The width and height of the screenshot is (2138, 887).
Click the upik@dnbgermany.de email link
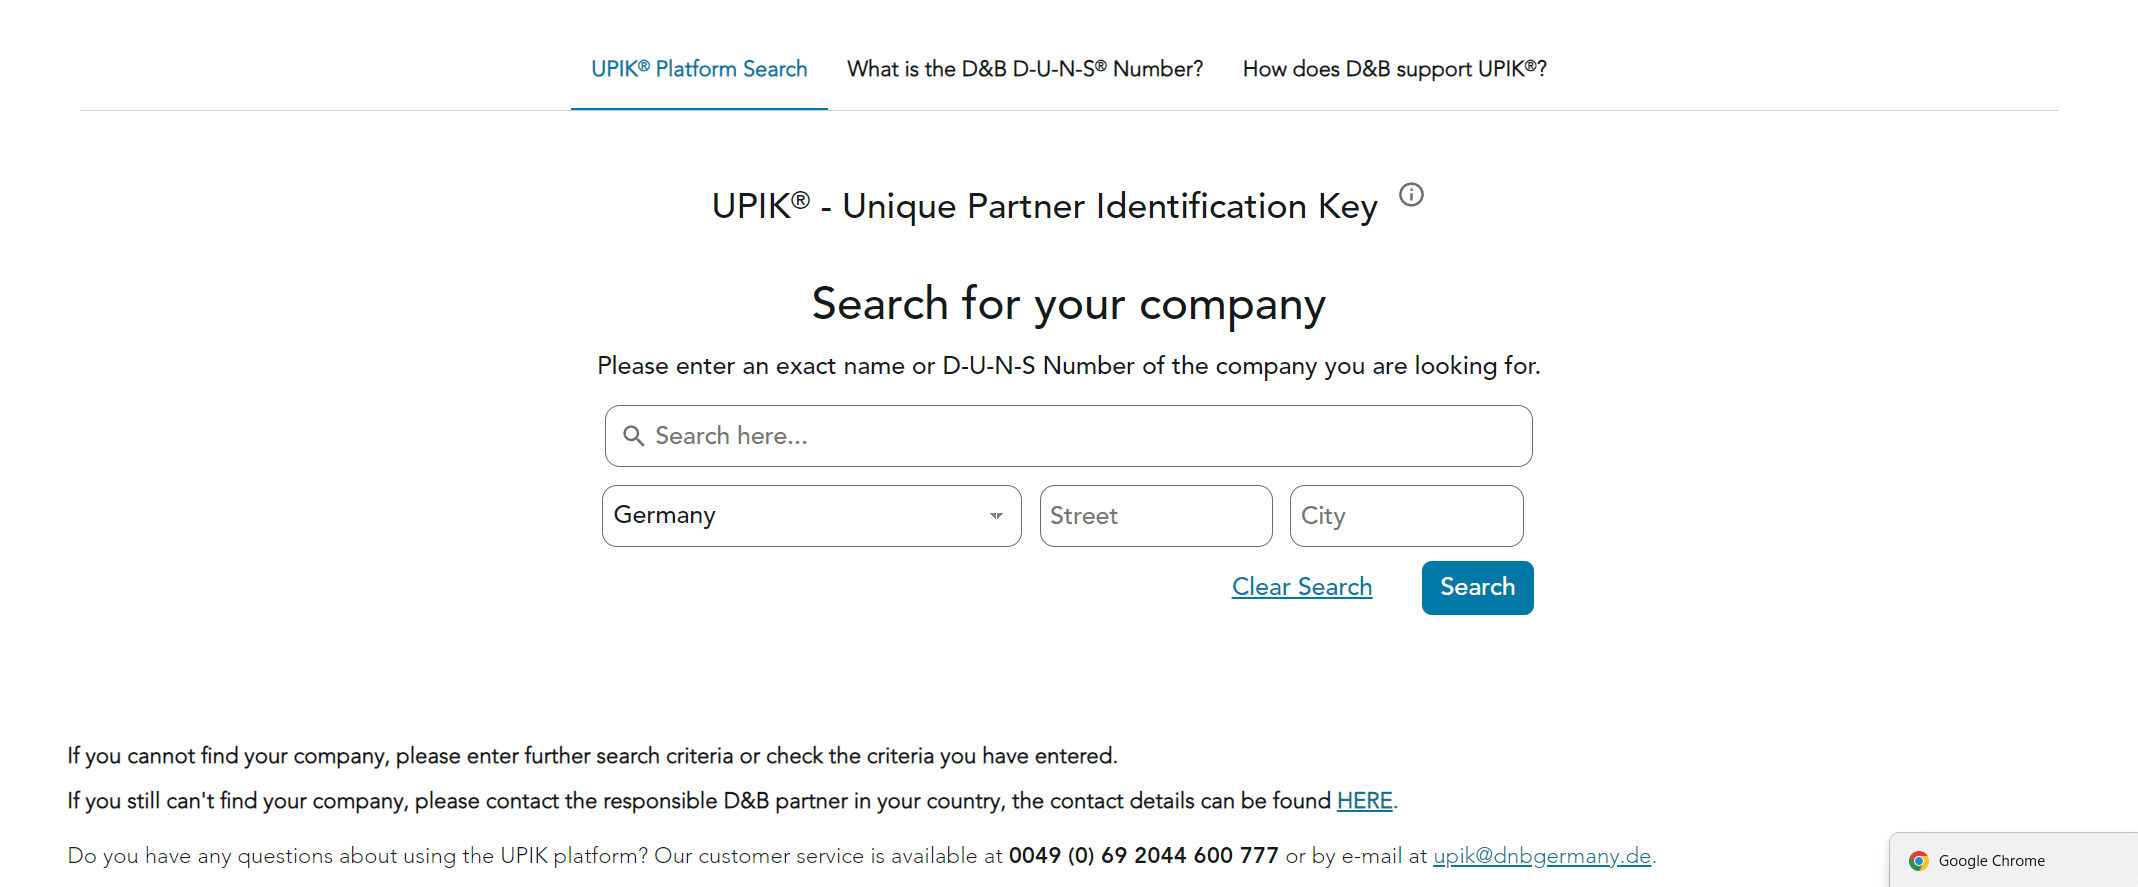[1542, 856]
